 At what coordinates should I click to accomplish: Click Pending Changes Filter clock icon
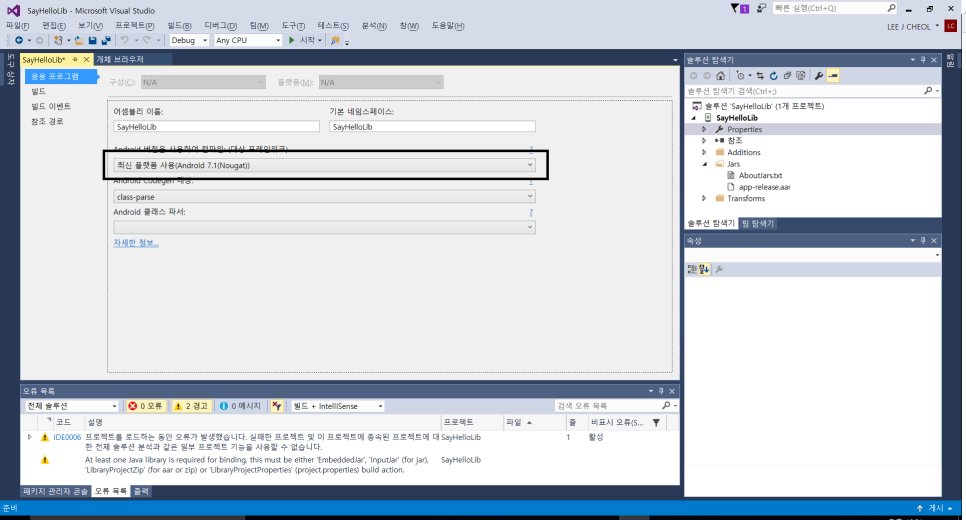(x=741, y=76)
